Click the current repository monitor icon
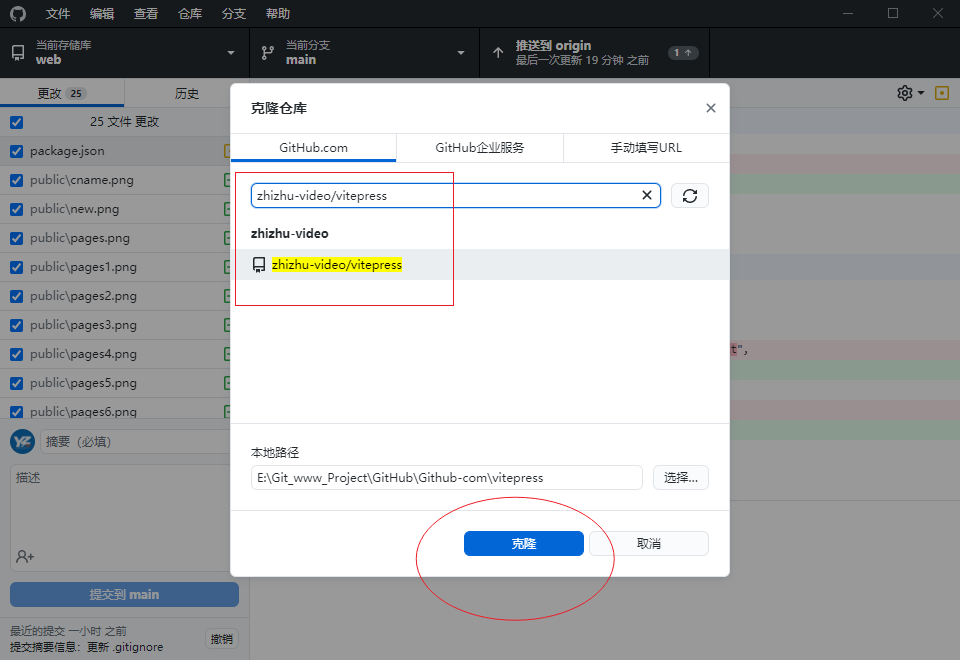The width and height of the screenshot is (960, 660). (x=18, y=53)
